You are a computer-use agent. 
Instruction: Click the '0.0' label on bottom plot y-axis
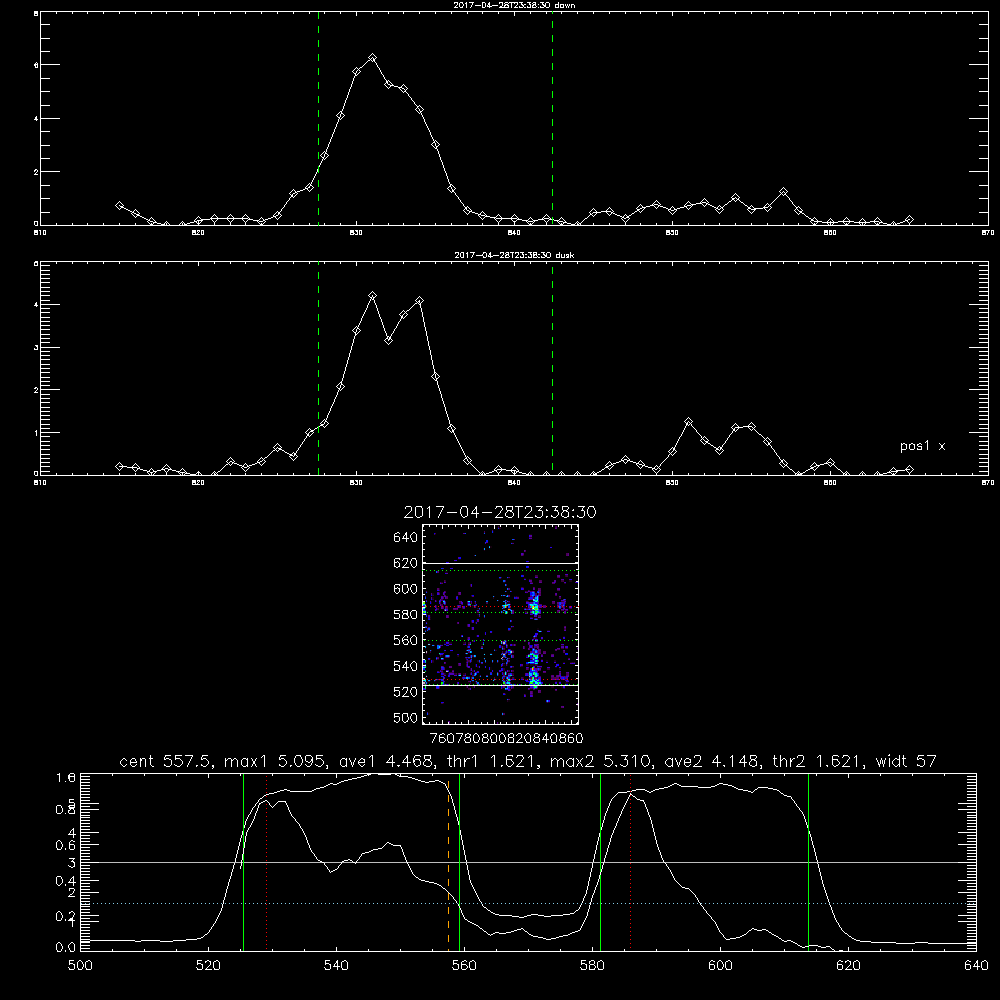(66, 947)
